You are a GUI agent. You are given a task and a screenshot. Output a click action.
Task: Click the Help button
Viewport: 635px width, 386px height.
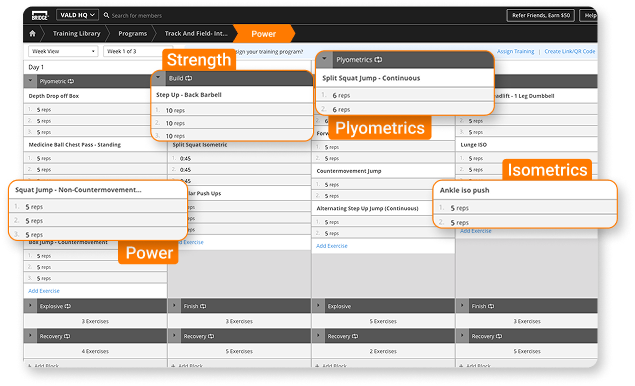tap(590, 15)
